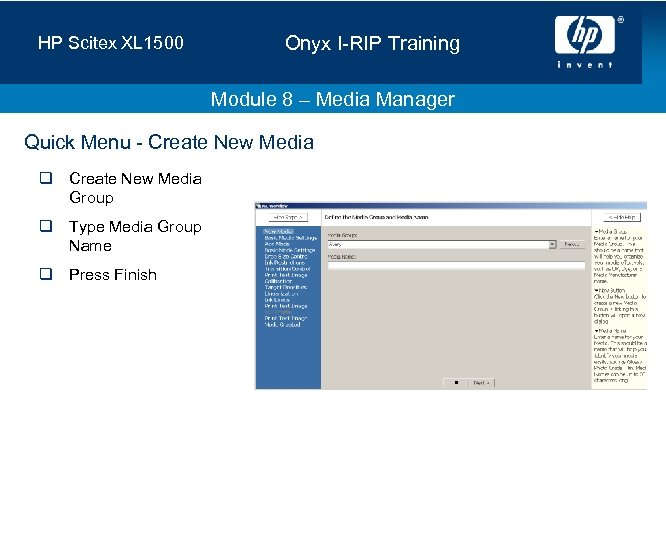Screen dimensions: 666x539
Task: Click the HP Scitex XL1500 header text
Action: click(110, 42)
